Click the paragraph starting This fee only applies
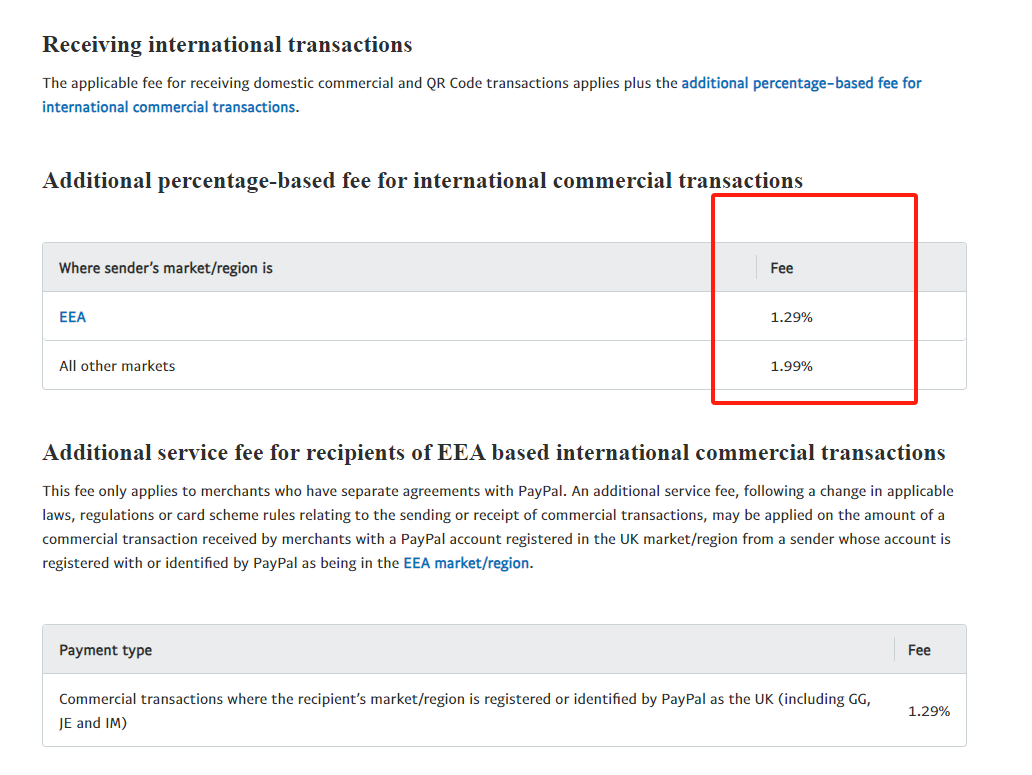 point(498,527)
